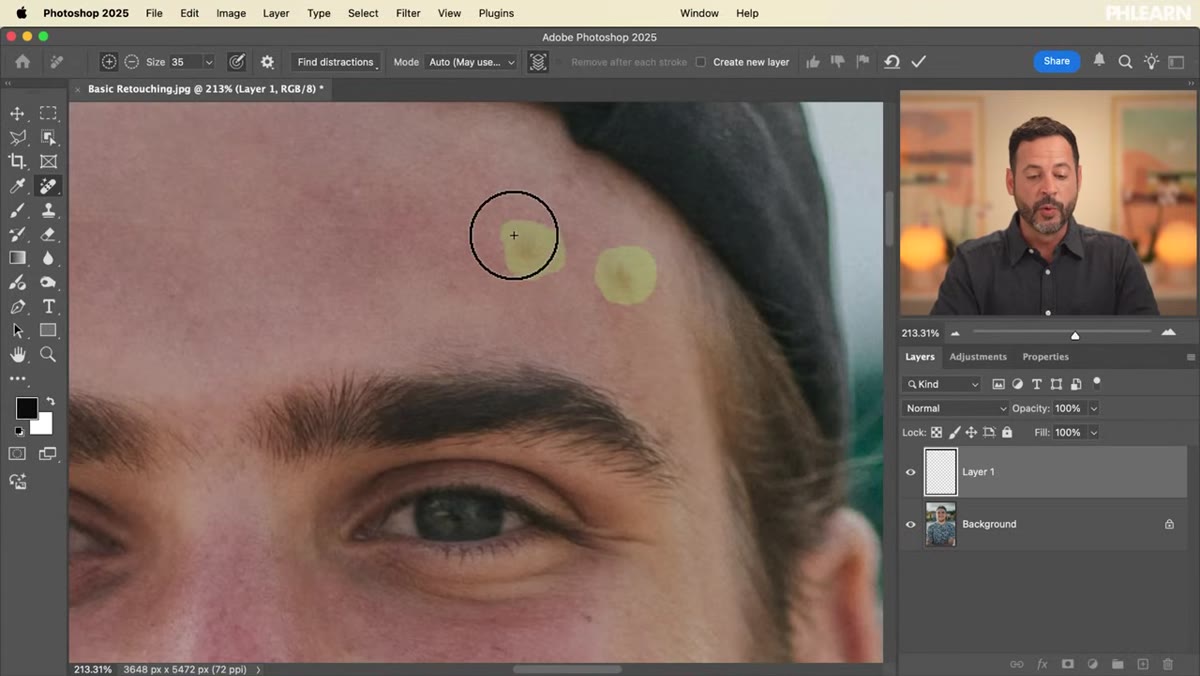Click the delete layer trash icon
This screenshot has height=676, width=1200.
(x=1168, y=664)
